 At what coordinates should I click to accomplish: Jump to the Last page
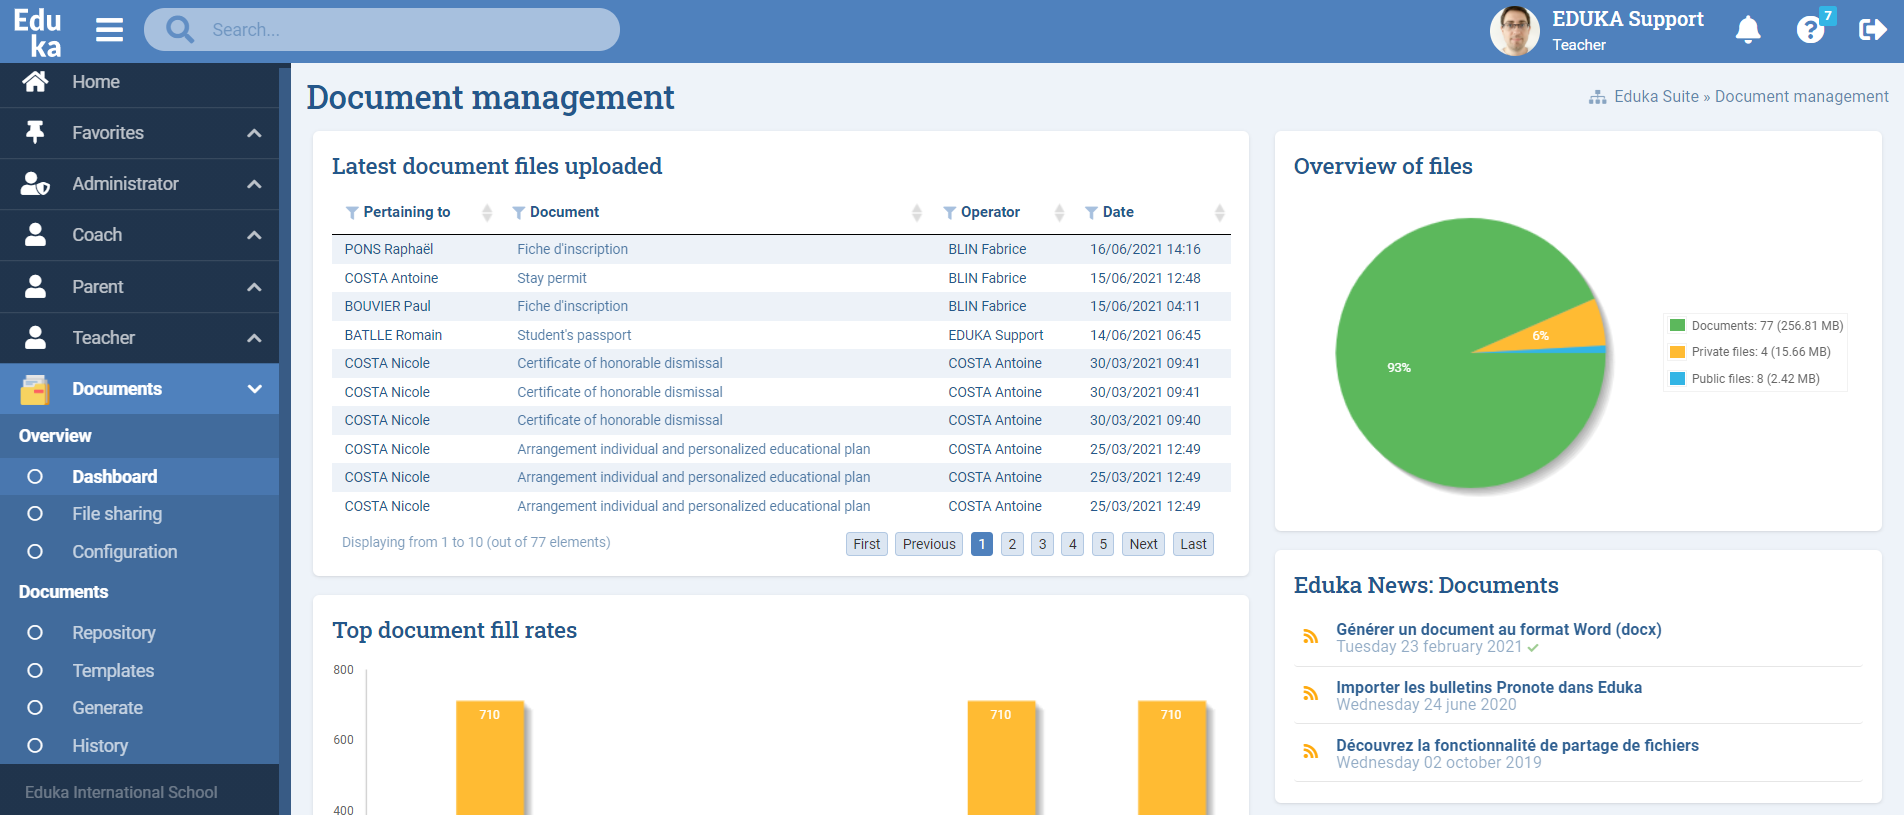pos(1193,544)
